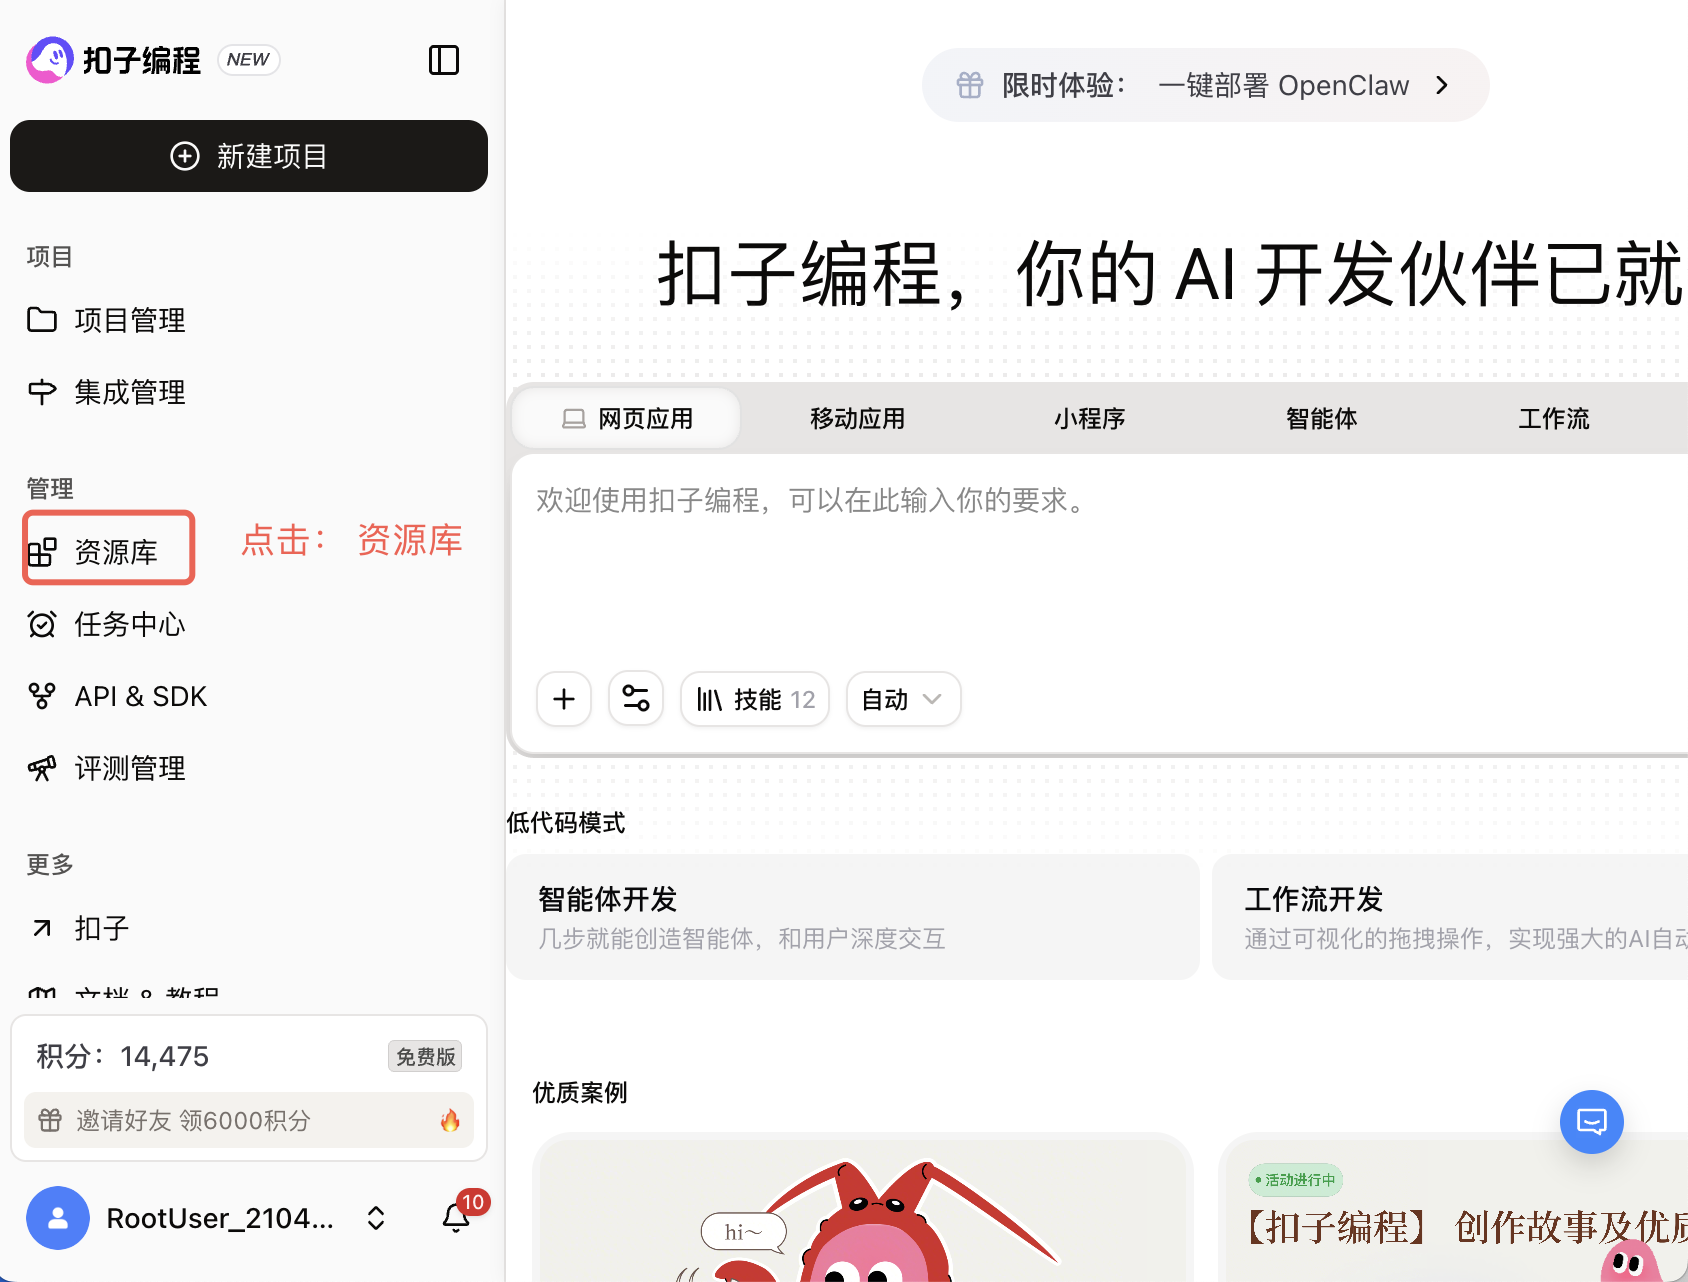Click the plus attachment icon in input box
This screenshot has width=1688, height=1282.
(x=564, y=699)
